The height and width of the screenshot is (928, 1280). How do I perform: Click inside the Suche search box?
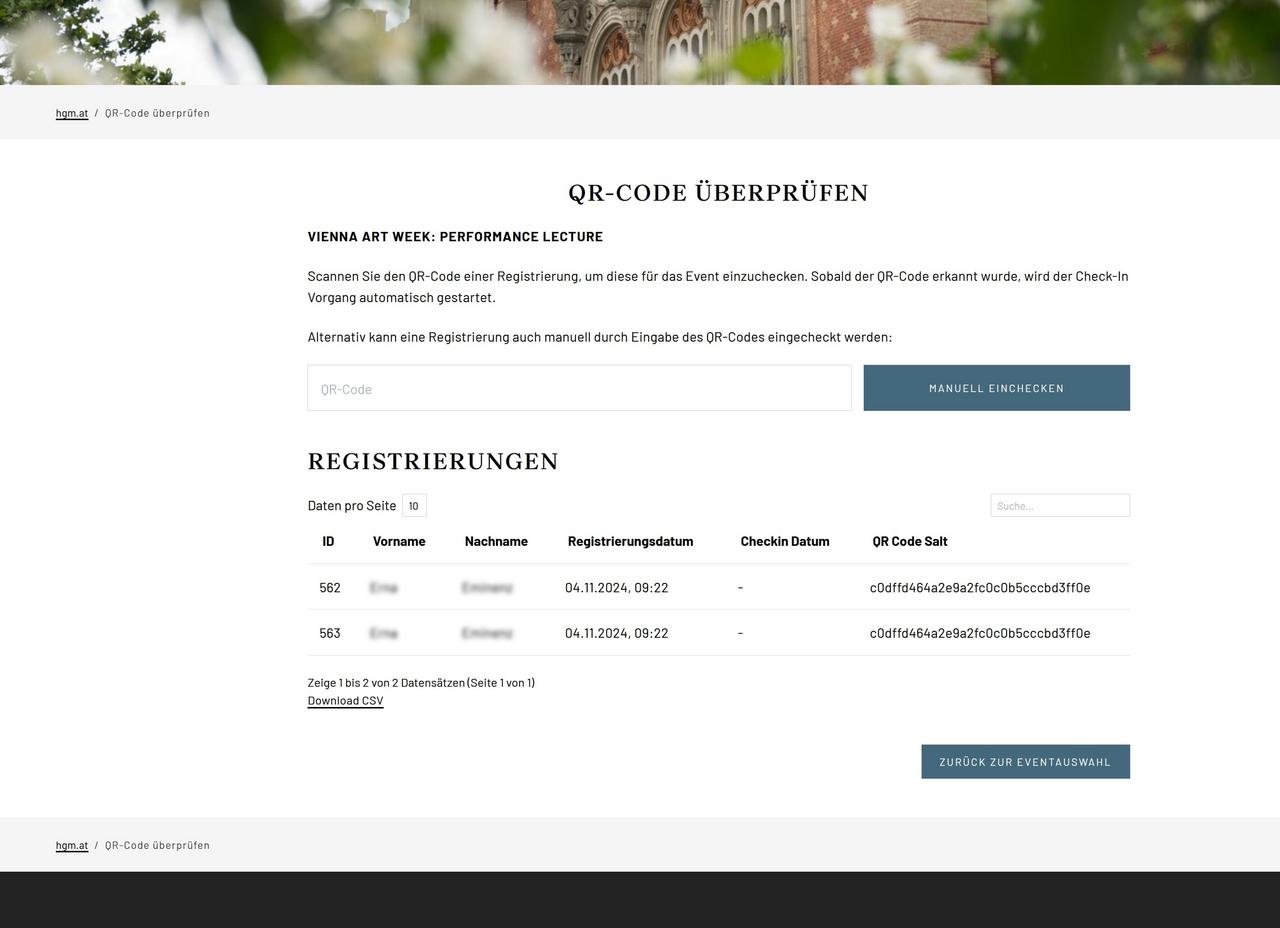pos(1059,505)
